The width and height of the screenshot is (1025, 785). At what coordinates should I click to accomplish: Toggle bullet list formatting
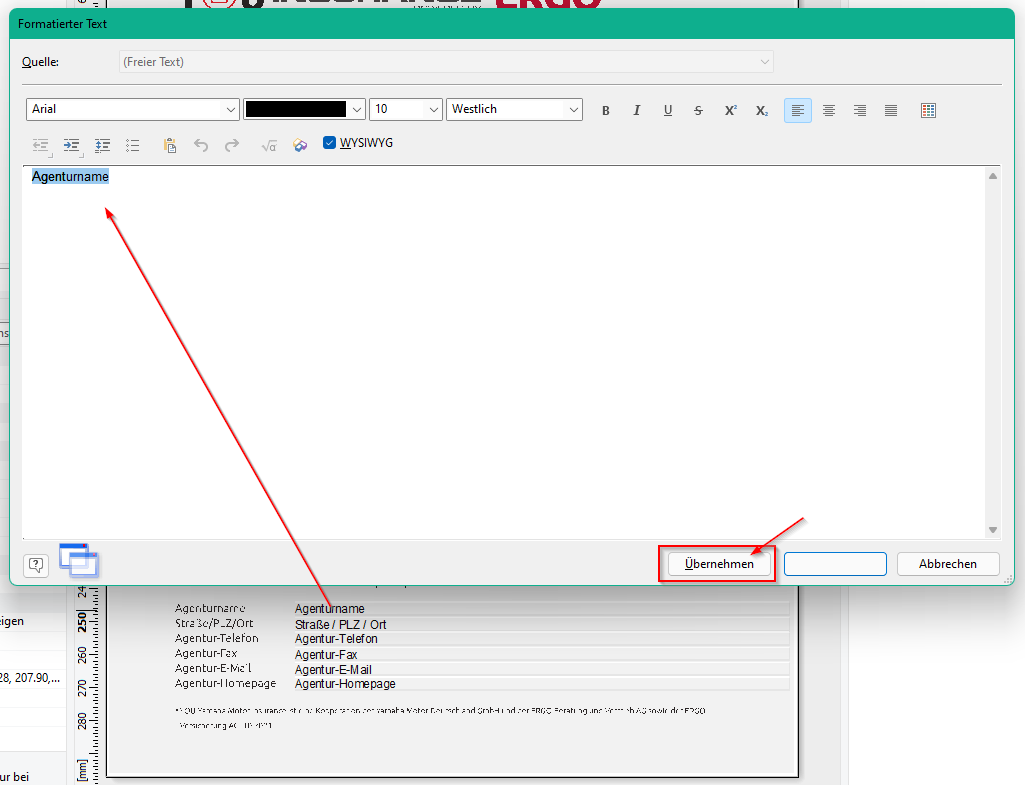click(x=133, y=145)
